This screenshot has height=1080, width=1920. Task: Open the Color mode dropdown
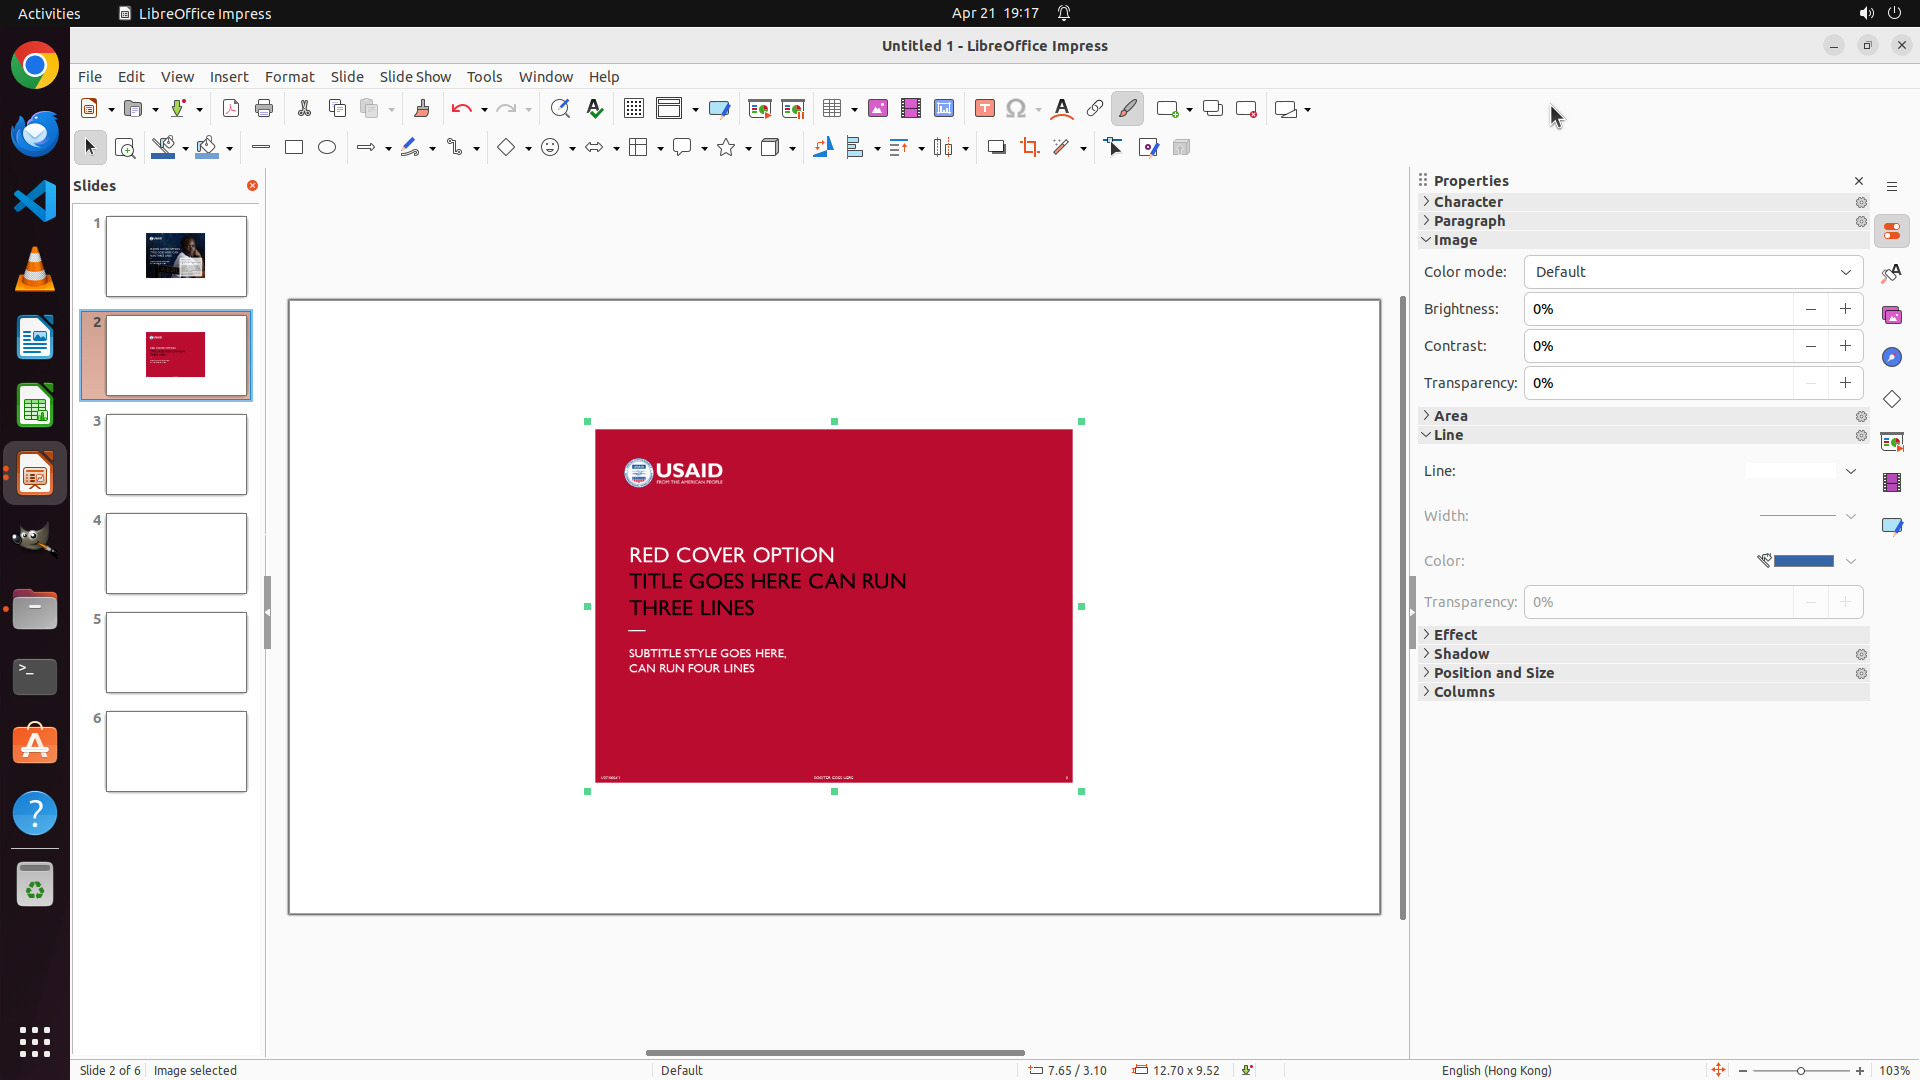1693,272
